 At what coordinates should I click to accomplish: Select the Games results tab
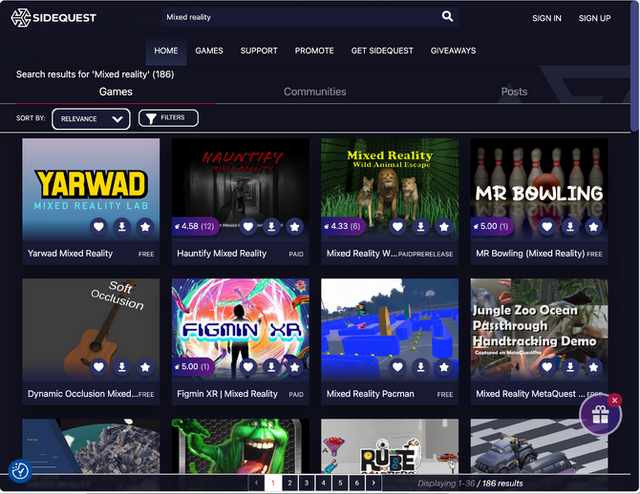pyautogui.click(x=116, y=91)
